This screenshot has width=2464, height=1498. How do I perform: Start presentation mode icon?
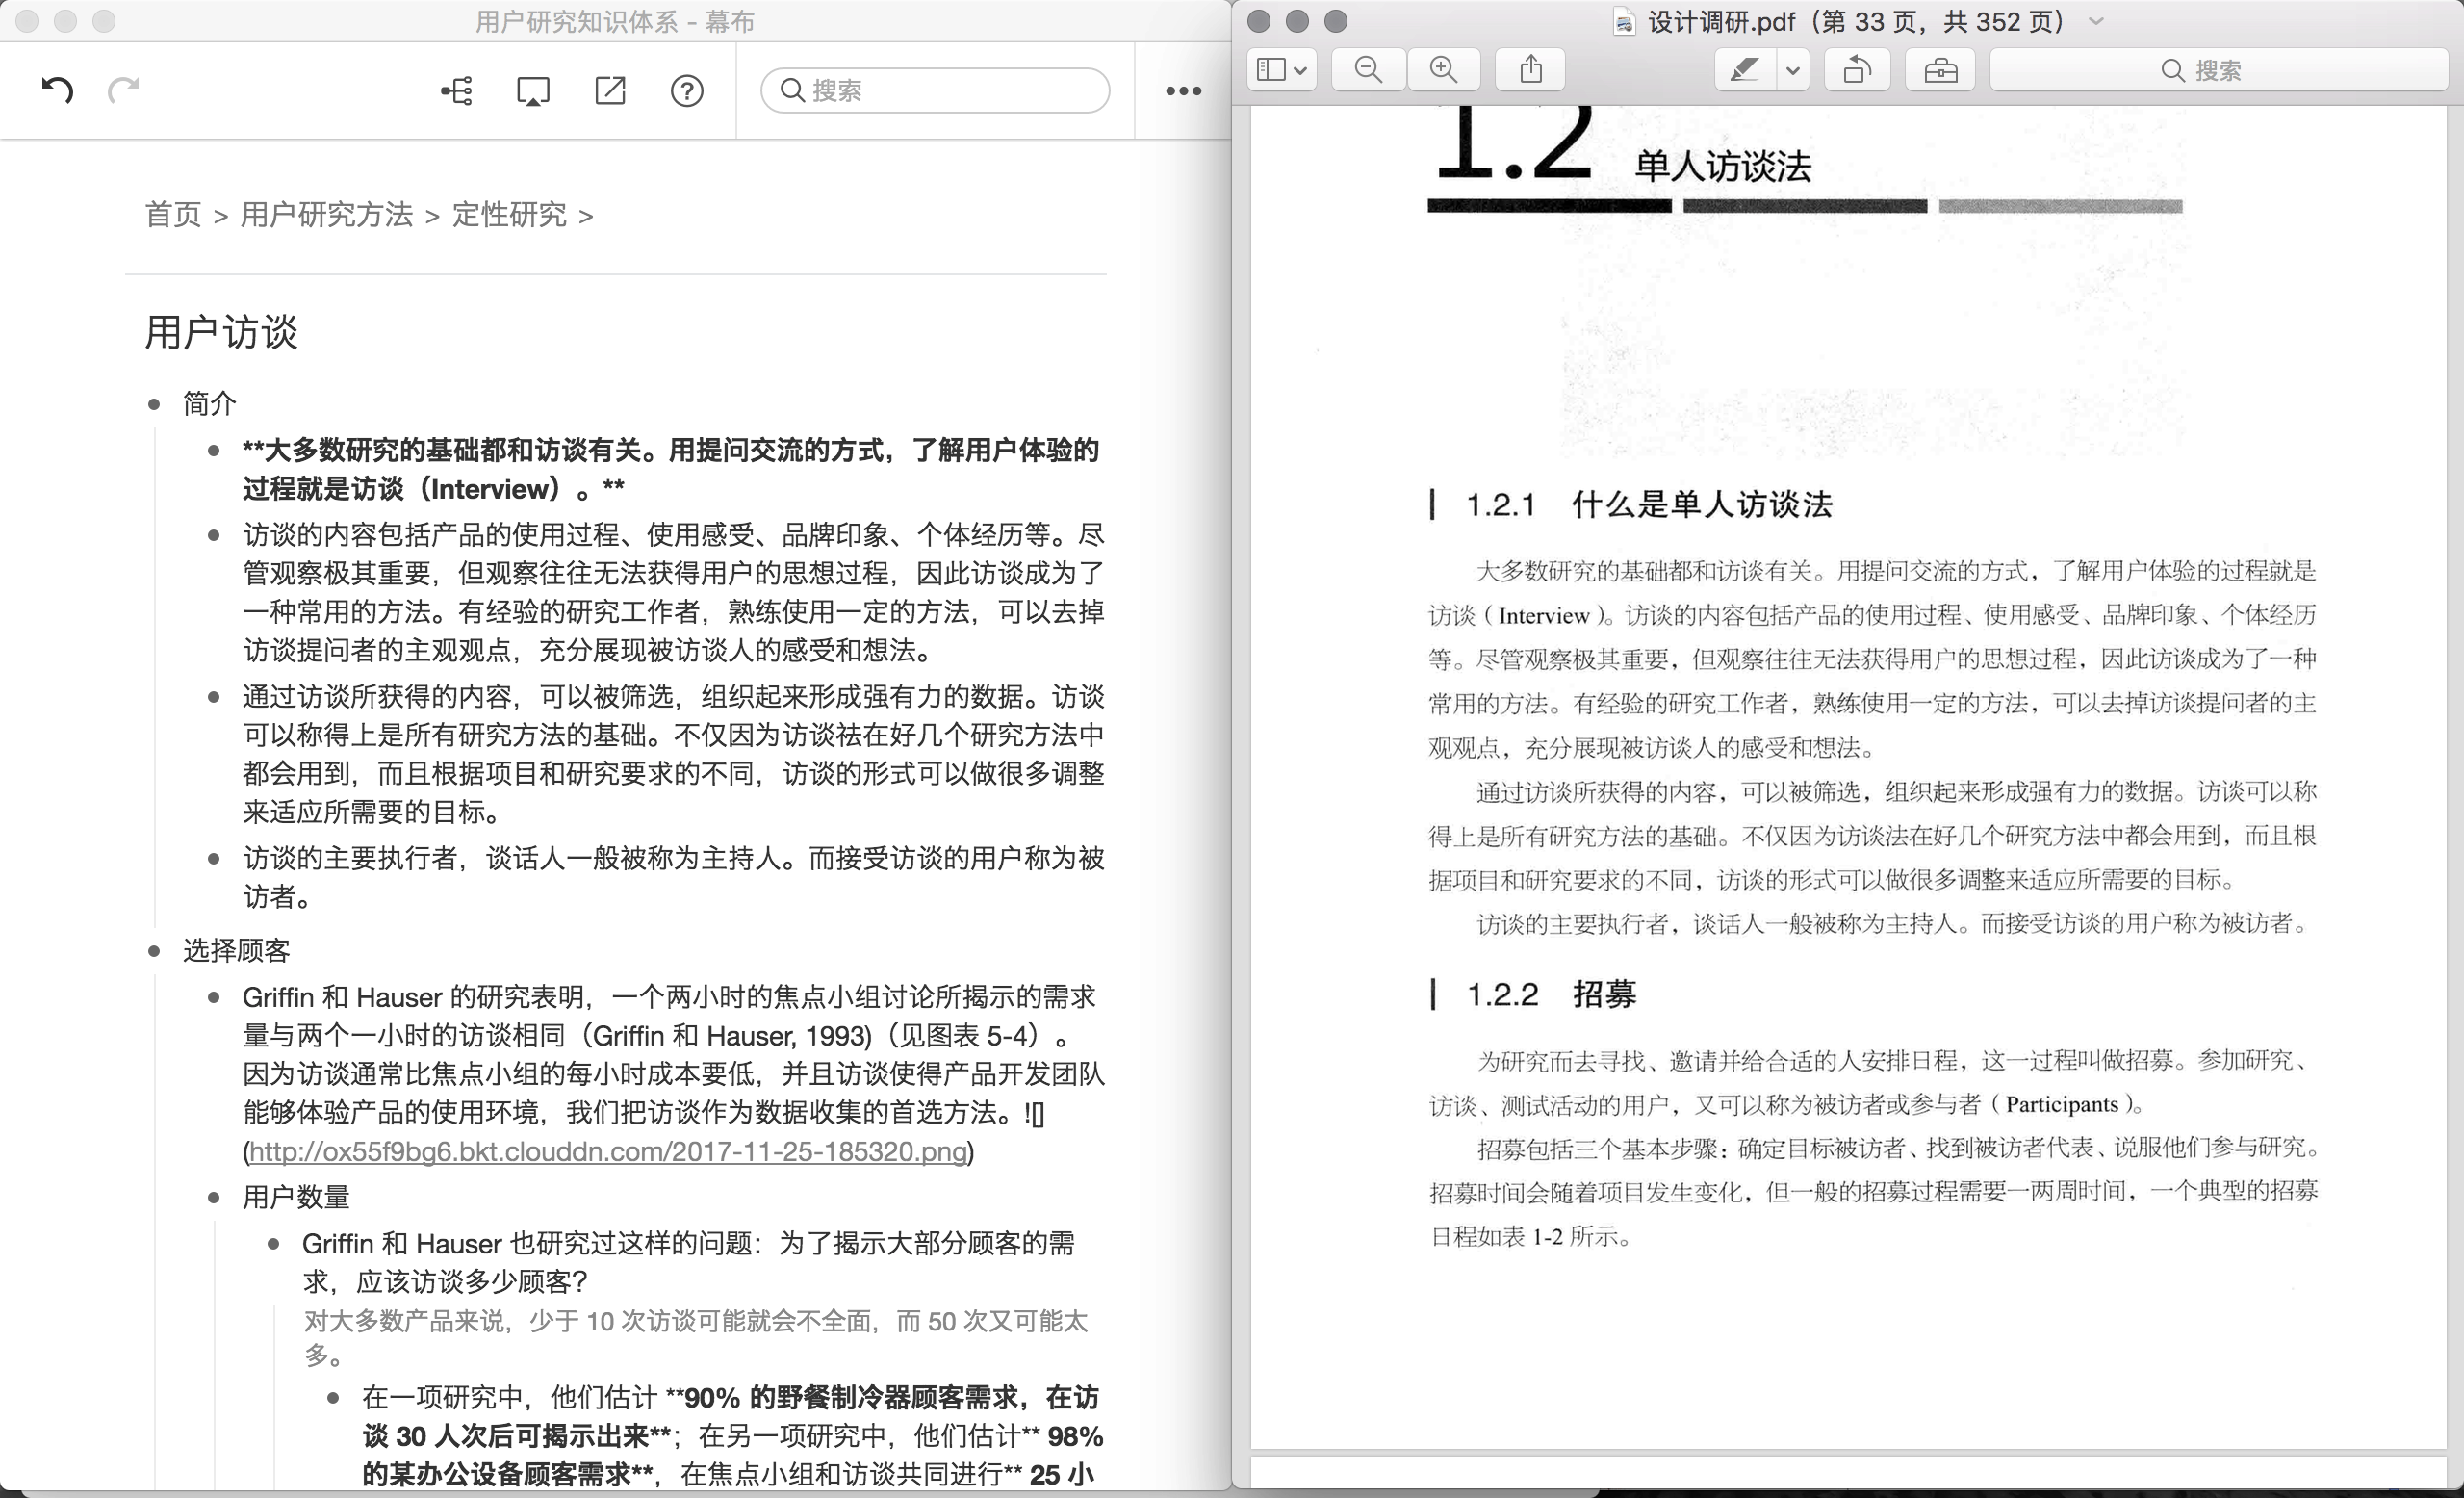coord(533,91)
